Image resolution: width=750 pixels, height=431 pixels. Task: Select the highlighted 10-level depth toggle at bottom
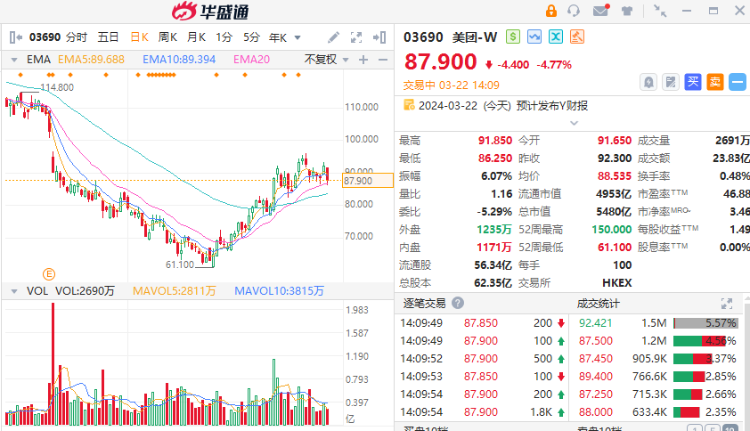point(730,429)
